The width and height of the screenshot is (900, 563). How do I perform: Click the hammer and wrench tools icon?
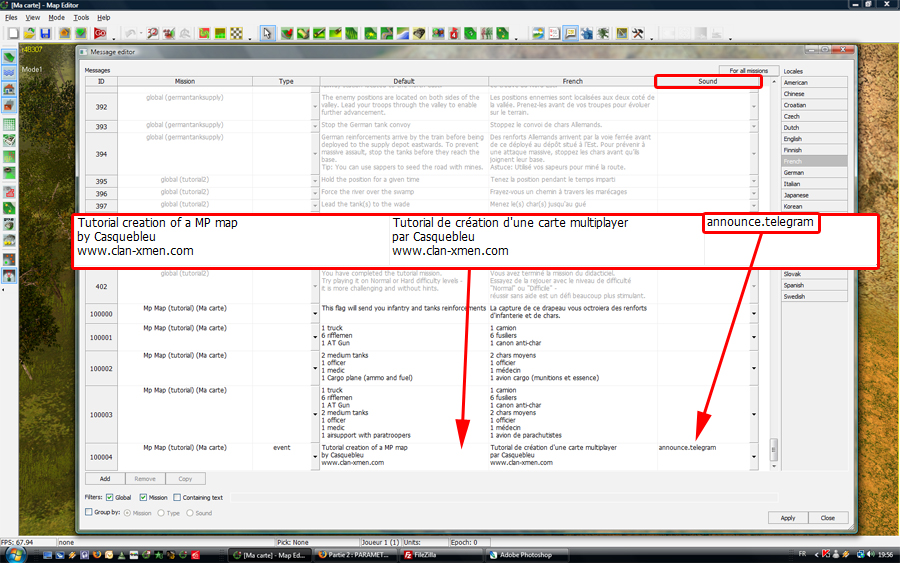point(638,33)
